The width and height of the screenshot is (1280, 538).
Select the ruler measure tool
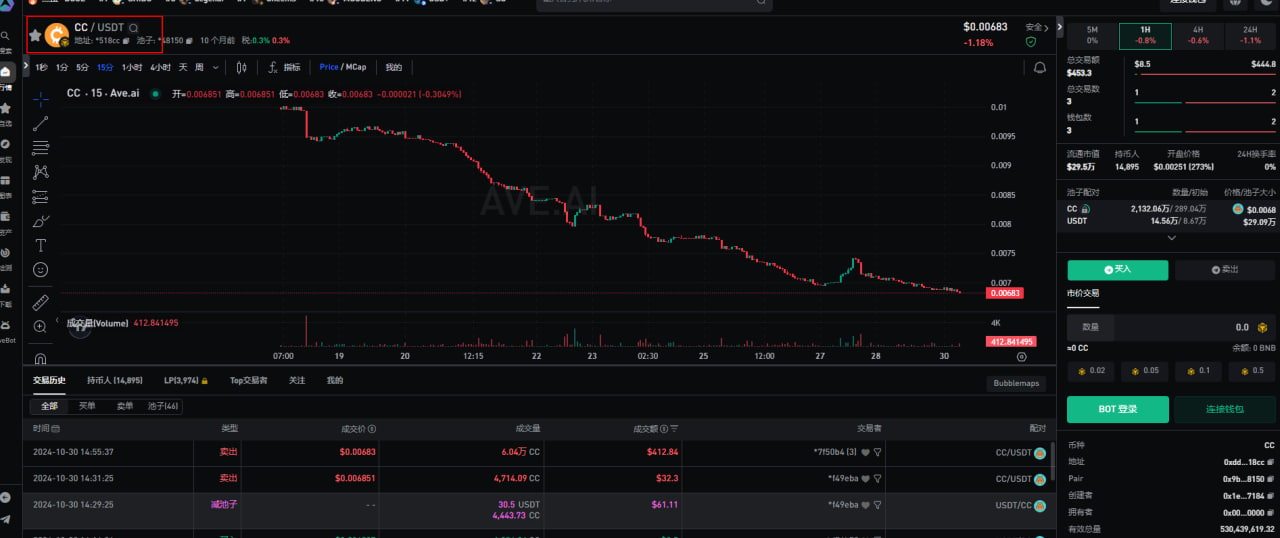click(40, 302)
